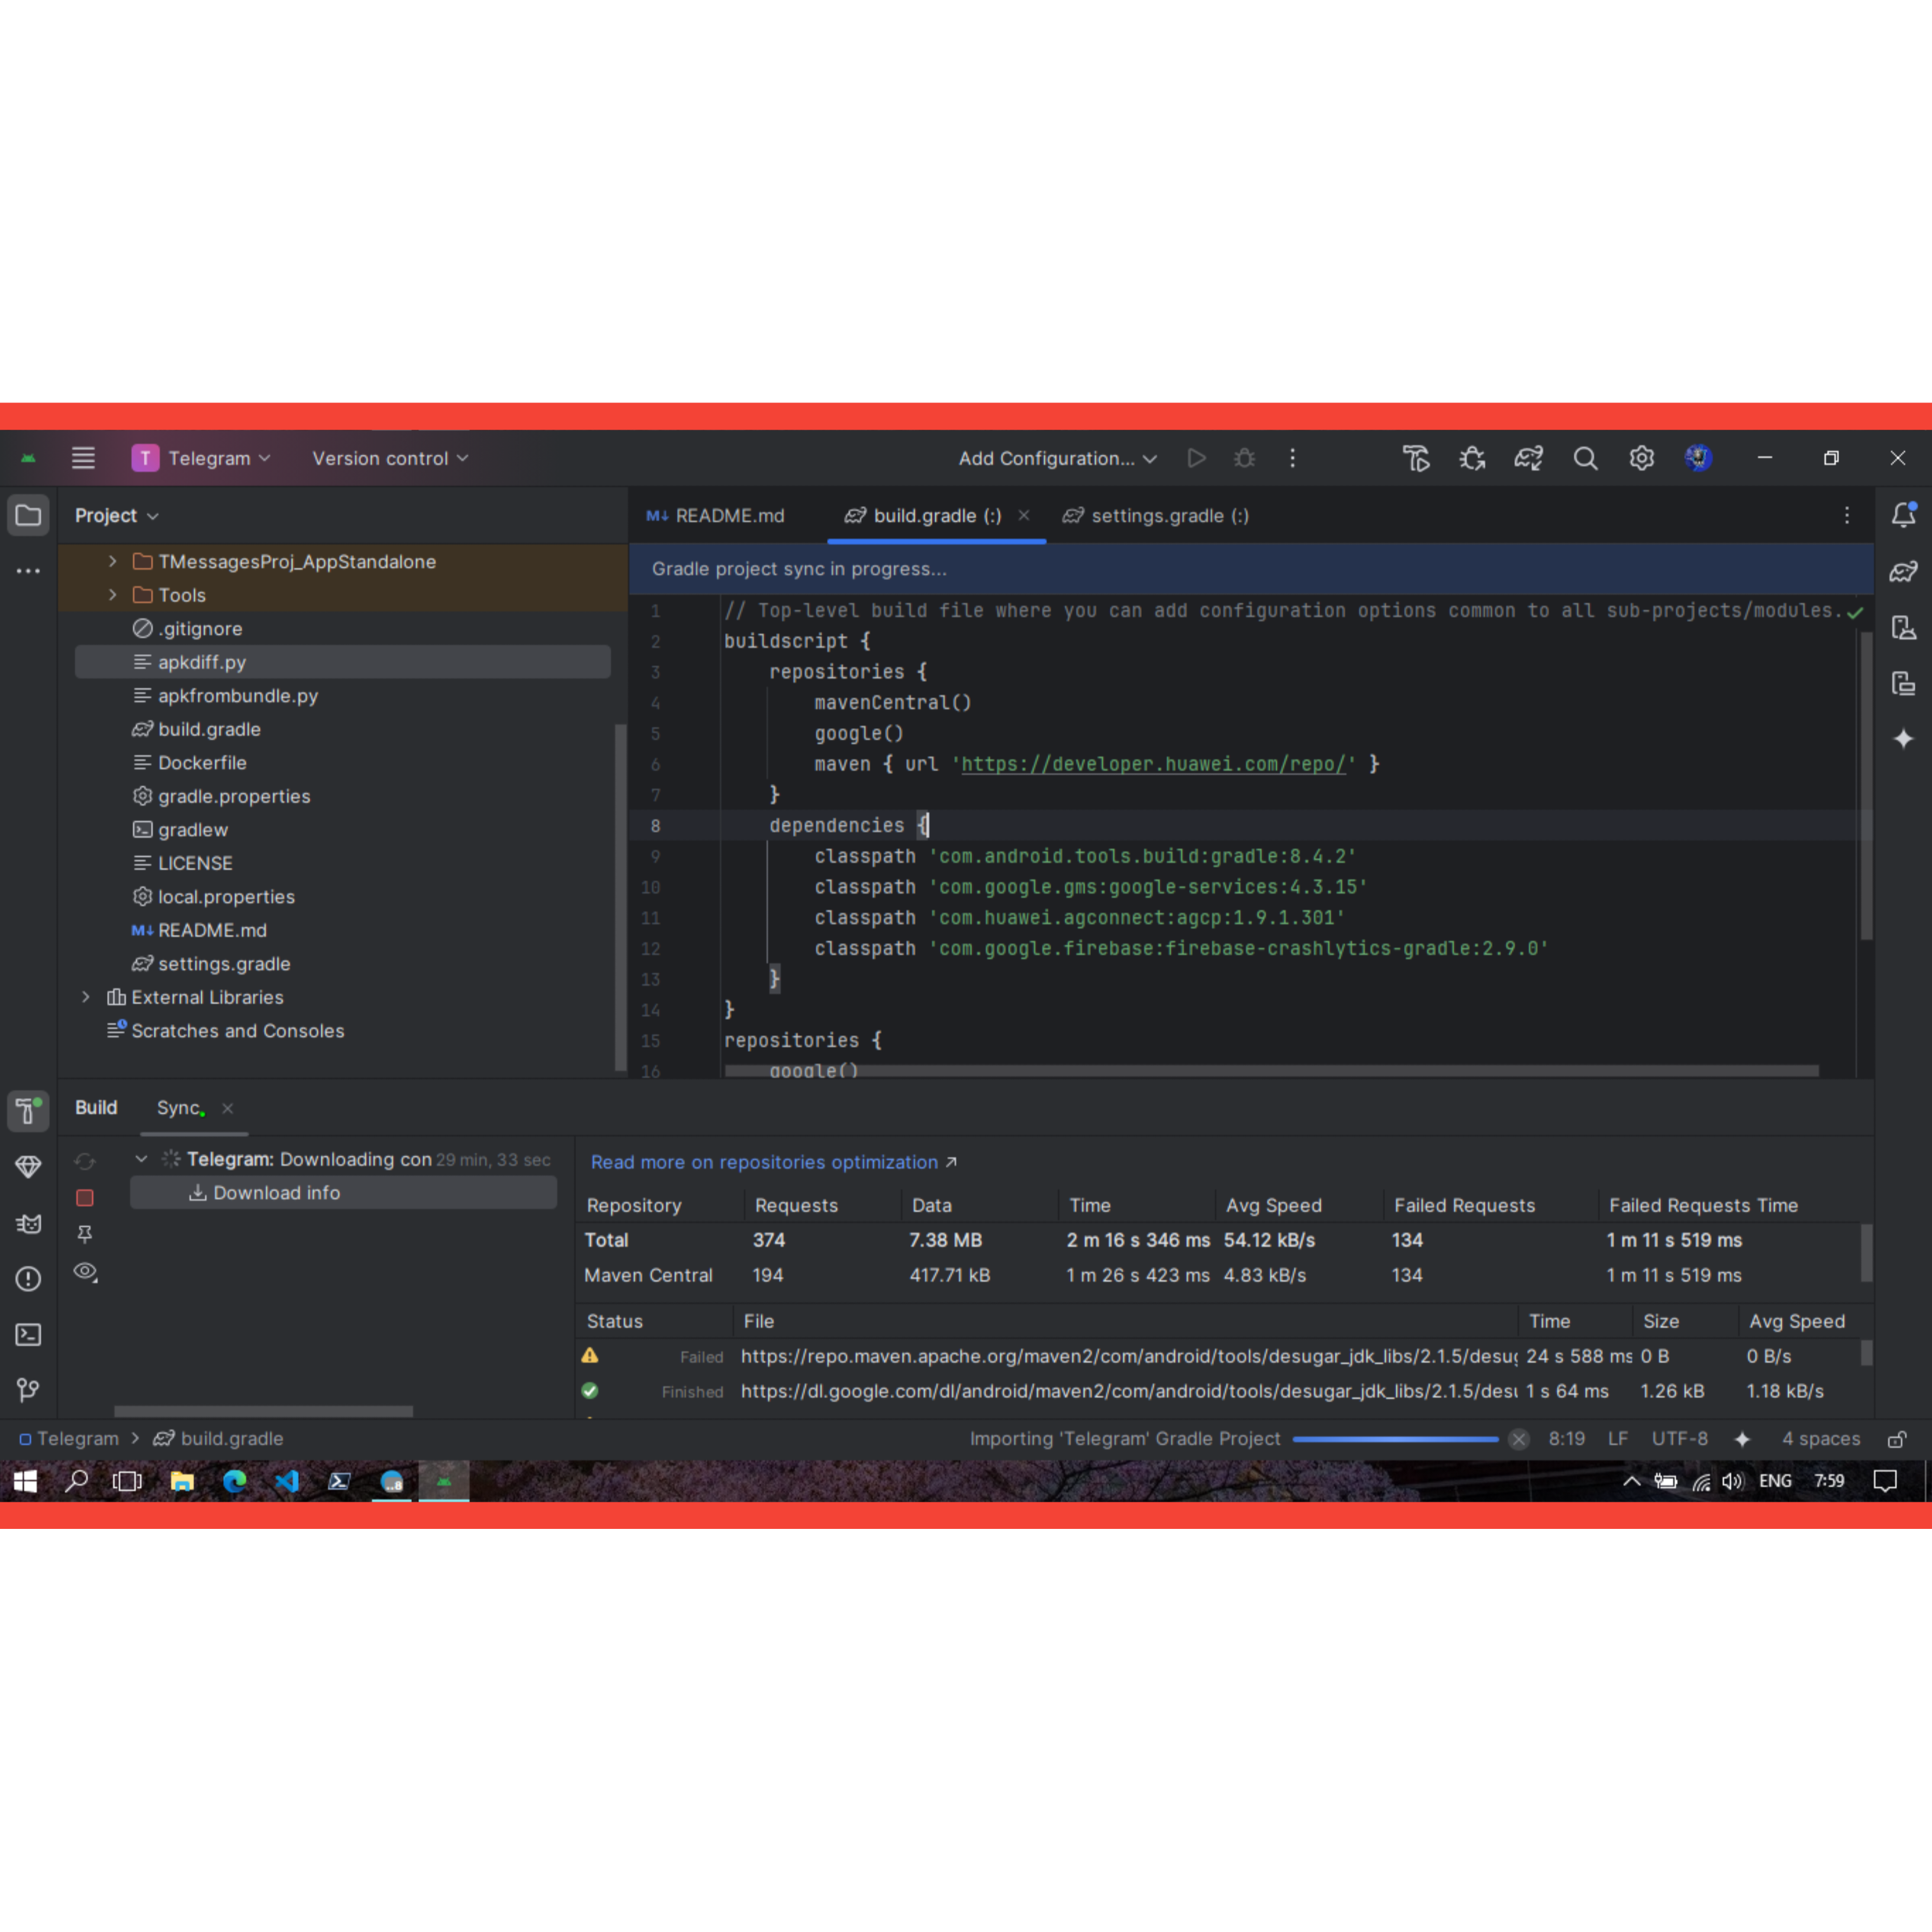1932x1932 pixels.
Task: Open Visual Studio Code from taskbar
Action: click(287, 1481)
